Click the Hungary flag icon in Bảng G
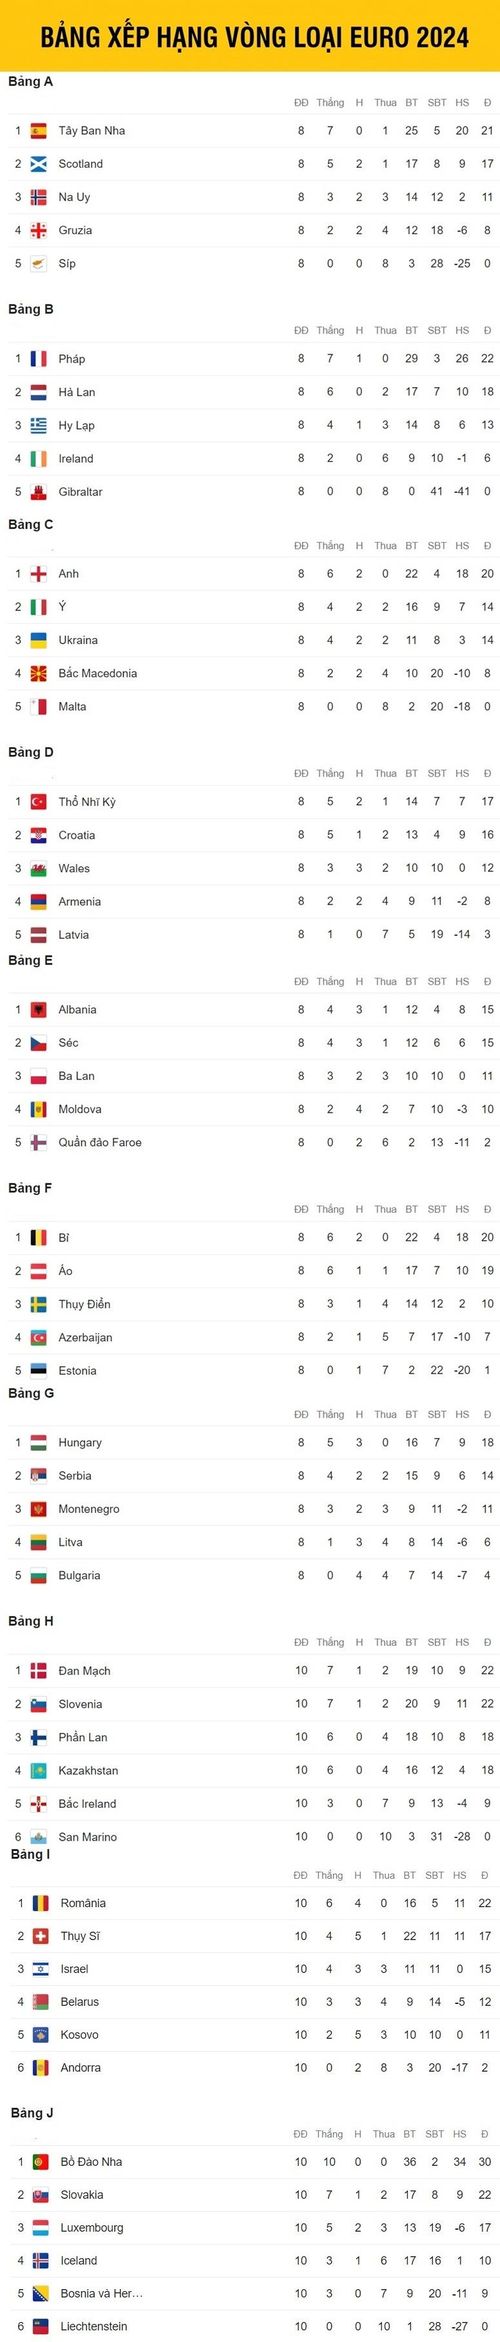 [39, 1443]
